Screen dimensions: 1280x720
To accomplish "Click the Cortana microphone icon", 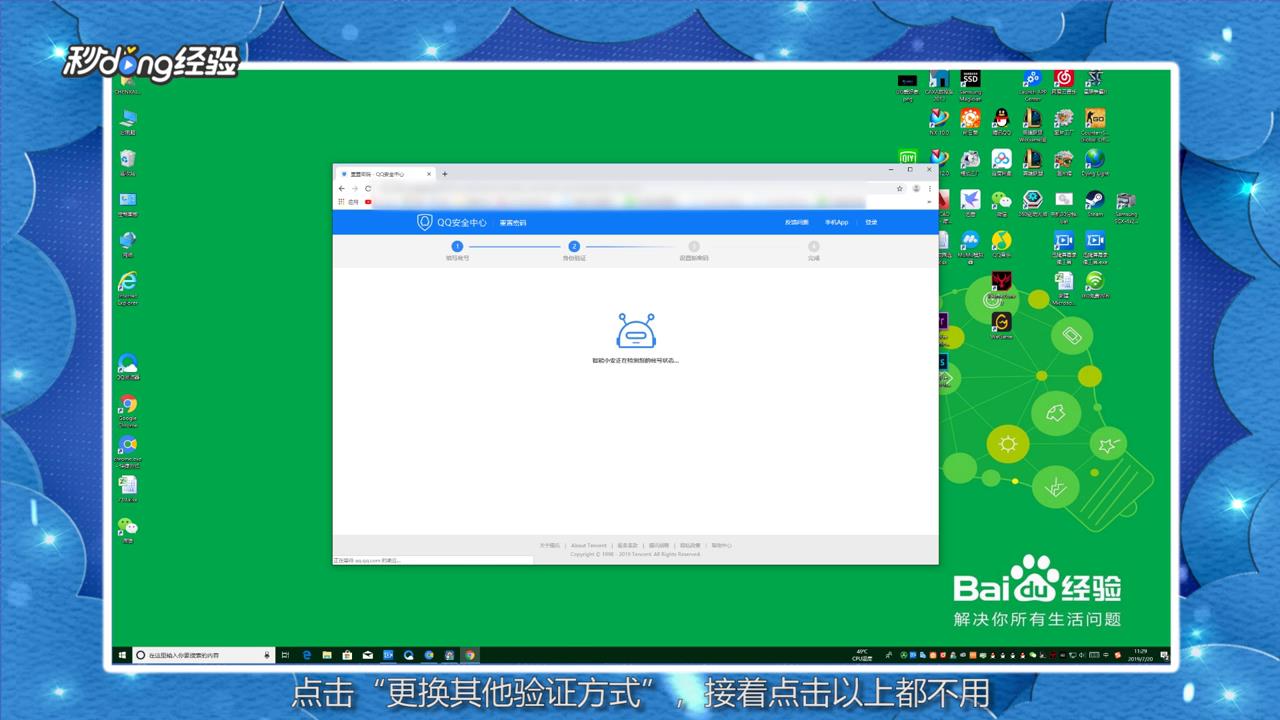I will (x=267, y=655).
